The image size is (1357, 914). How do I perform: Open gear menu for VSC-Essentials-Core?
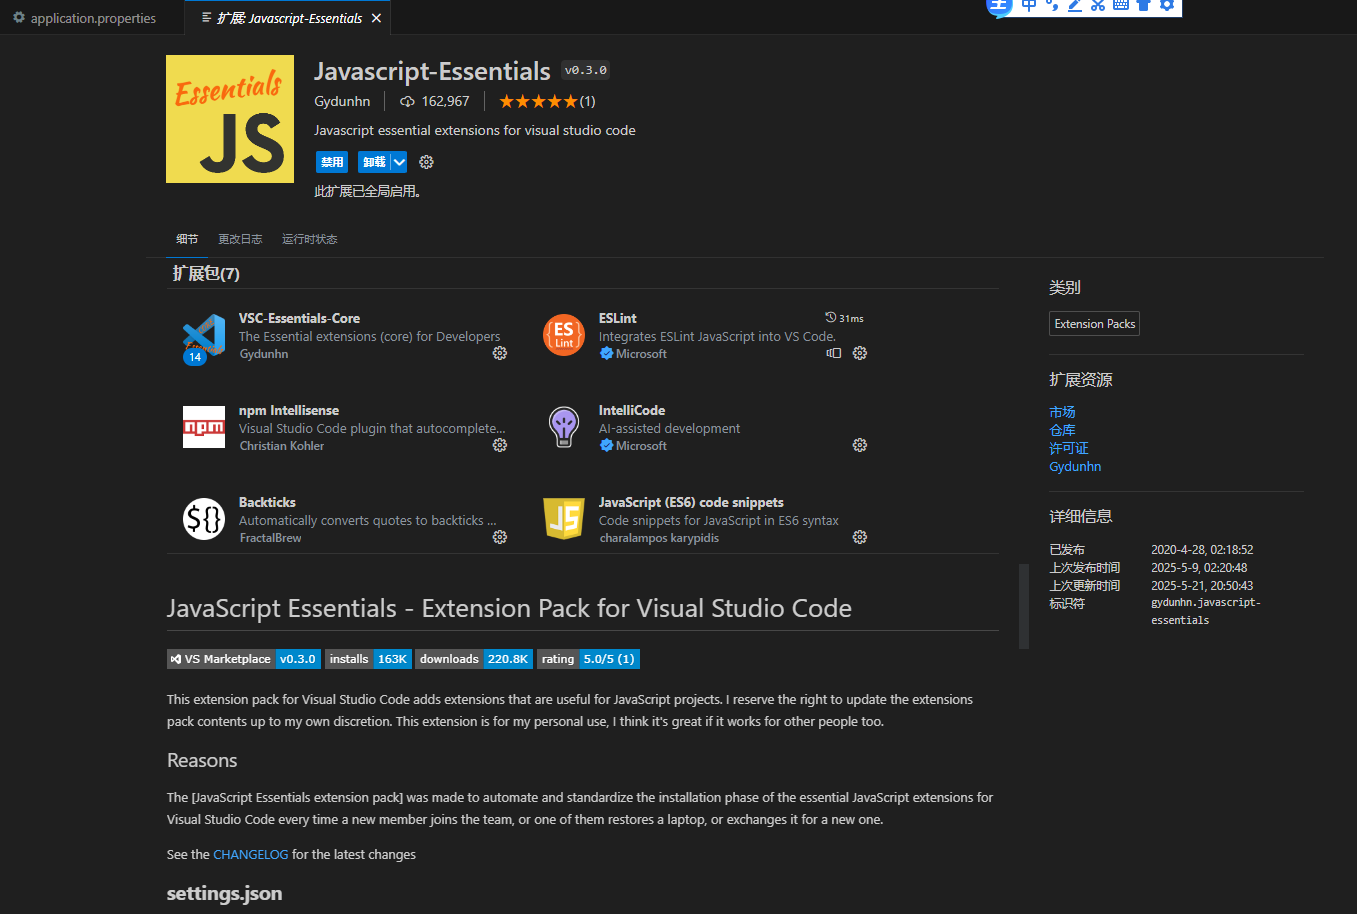500,353
